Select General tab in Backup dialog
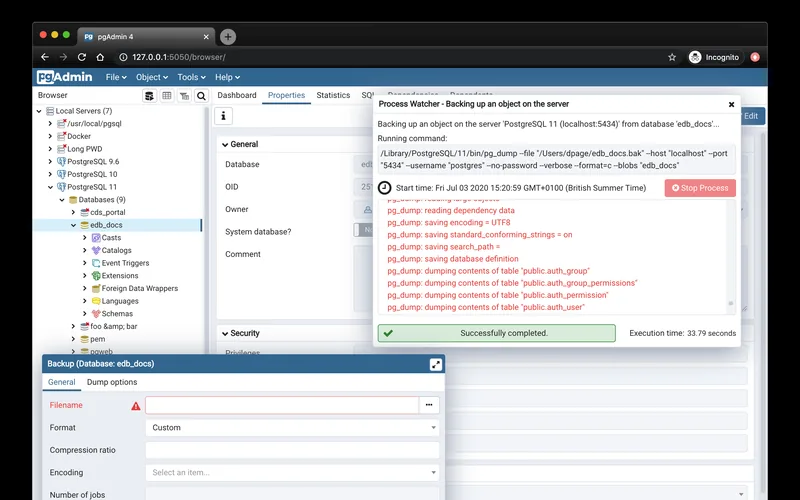The image size is (800, 500). [62, 382]
